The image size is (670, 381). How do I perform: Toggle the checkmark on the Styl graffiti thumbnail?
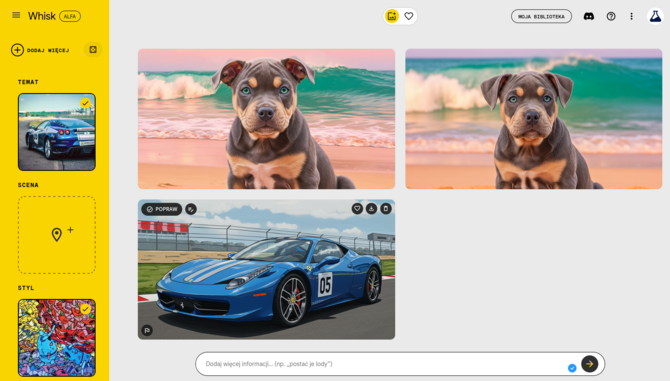coord(85,308)
